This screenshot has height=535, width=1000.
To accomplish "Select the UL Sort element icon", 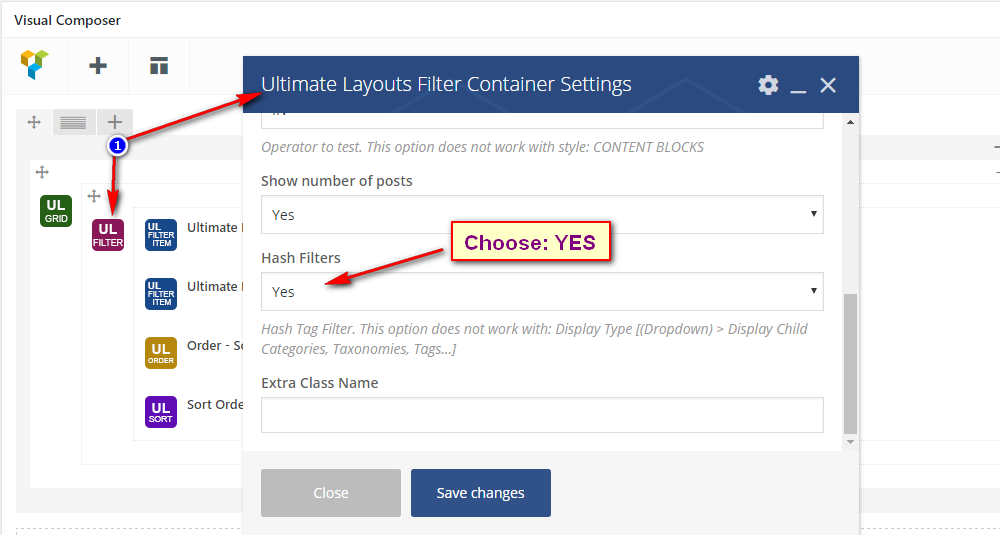I will [161, 412].
